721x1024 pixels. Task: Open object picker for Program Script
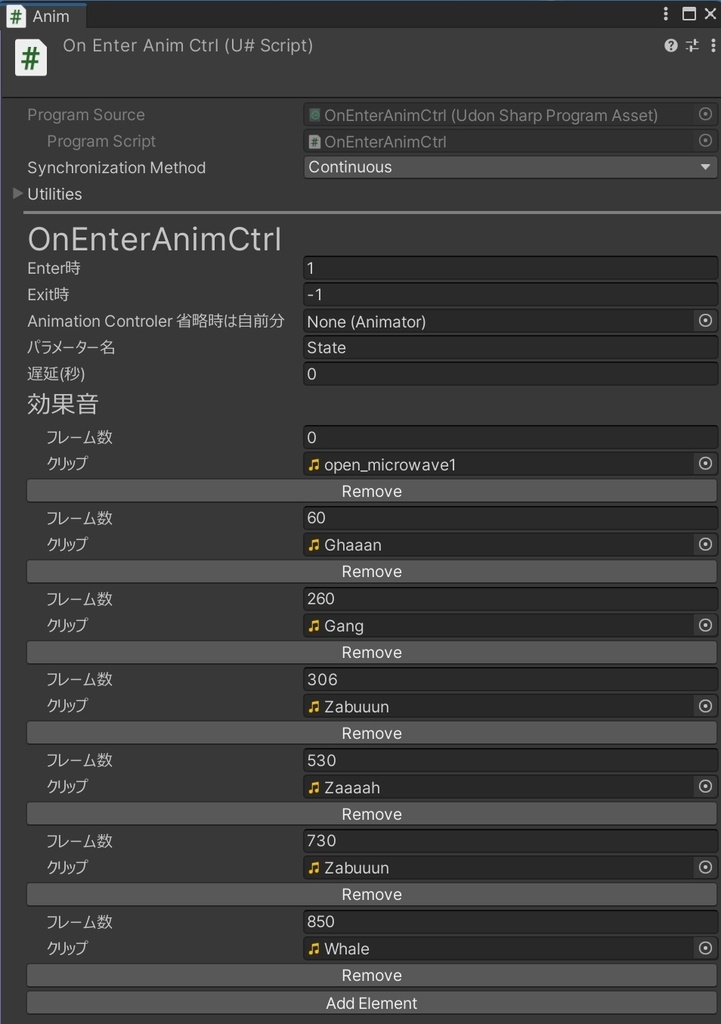tap(706, 141)
